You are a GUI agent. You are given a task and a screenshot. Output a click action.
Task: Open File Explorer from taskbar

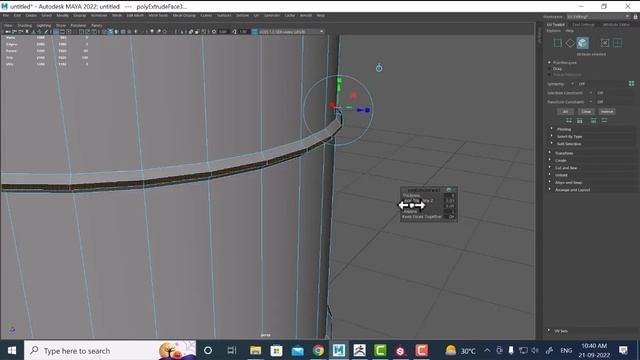point(256,351)
